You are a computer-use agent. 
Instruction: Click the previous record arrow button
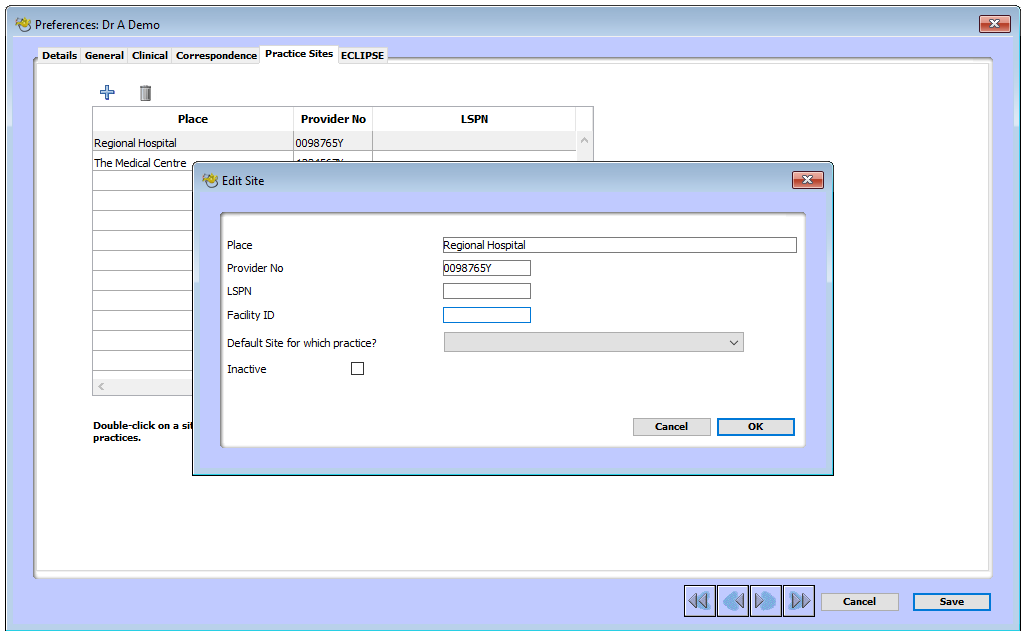pos(733,600)
